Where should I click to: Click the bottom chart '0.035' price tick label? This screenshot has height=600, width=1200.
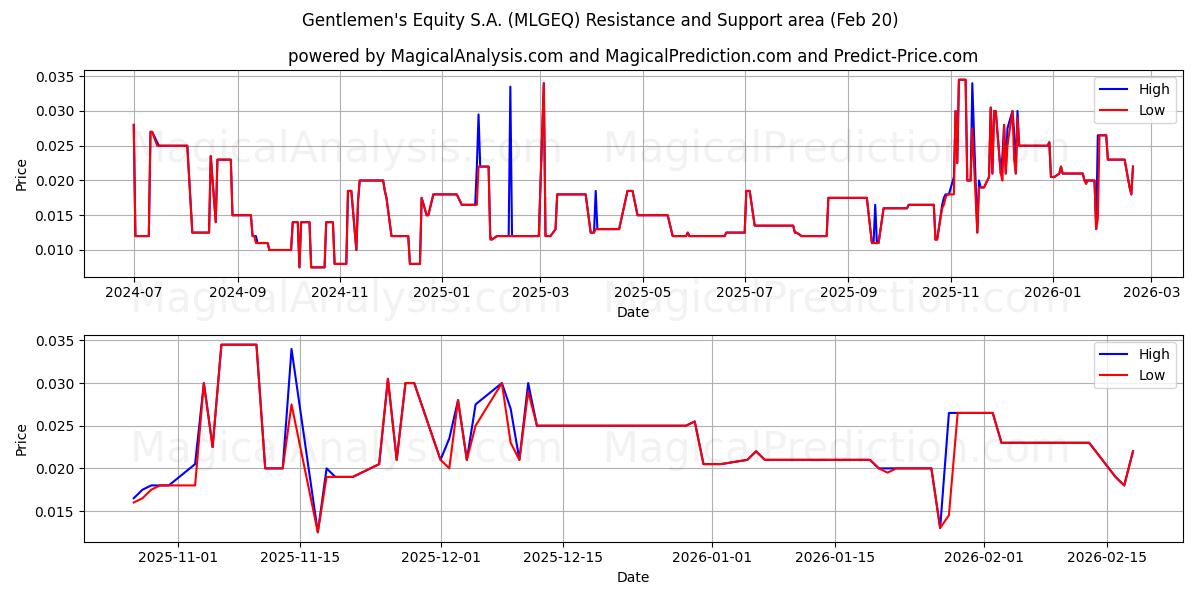pyautogui.click(x=57, y=341)
